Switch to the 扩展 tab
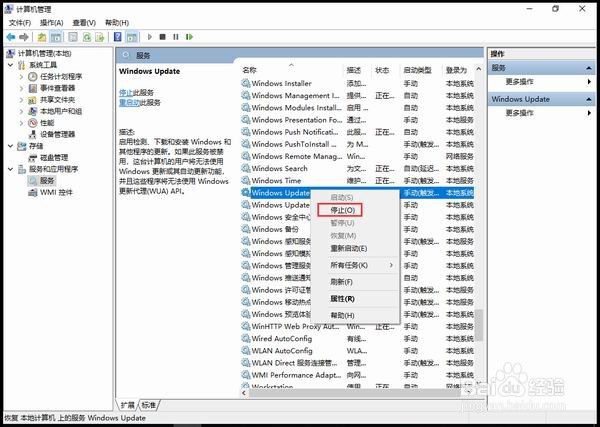 click(128, 405)
